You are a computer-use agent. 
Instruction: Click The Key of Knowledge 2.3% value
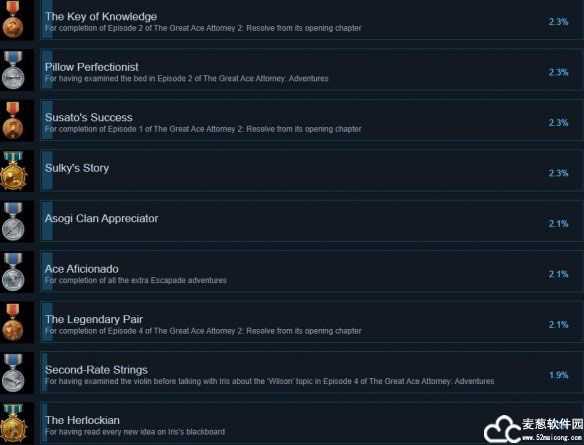point(558,22)
